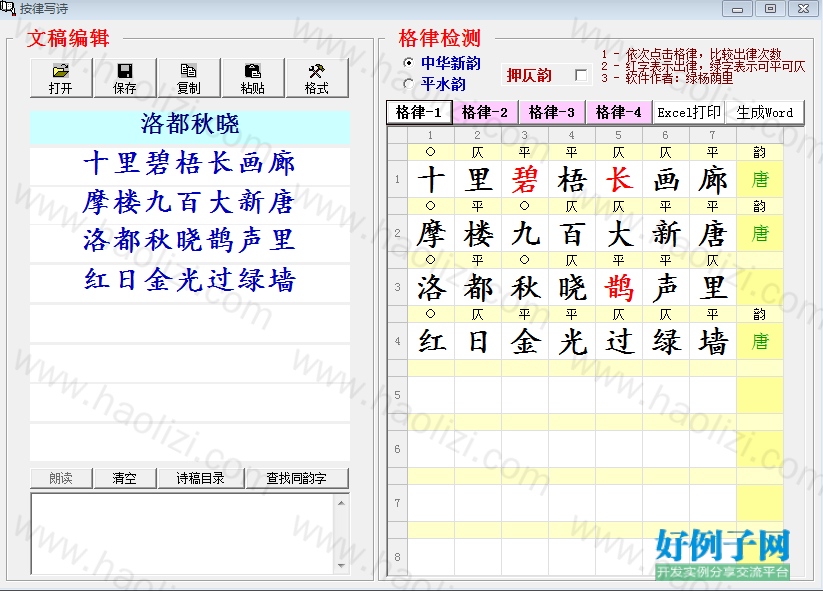Click 查找同韵字 button
Image resolution: width=823 pixels, height=591 pixels.
pyautogui.click(x=297, y=478)
